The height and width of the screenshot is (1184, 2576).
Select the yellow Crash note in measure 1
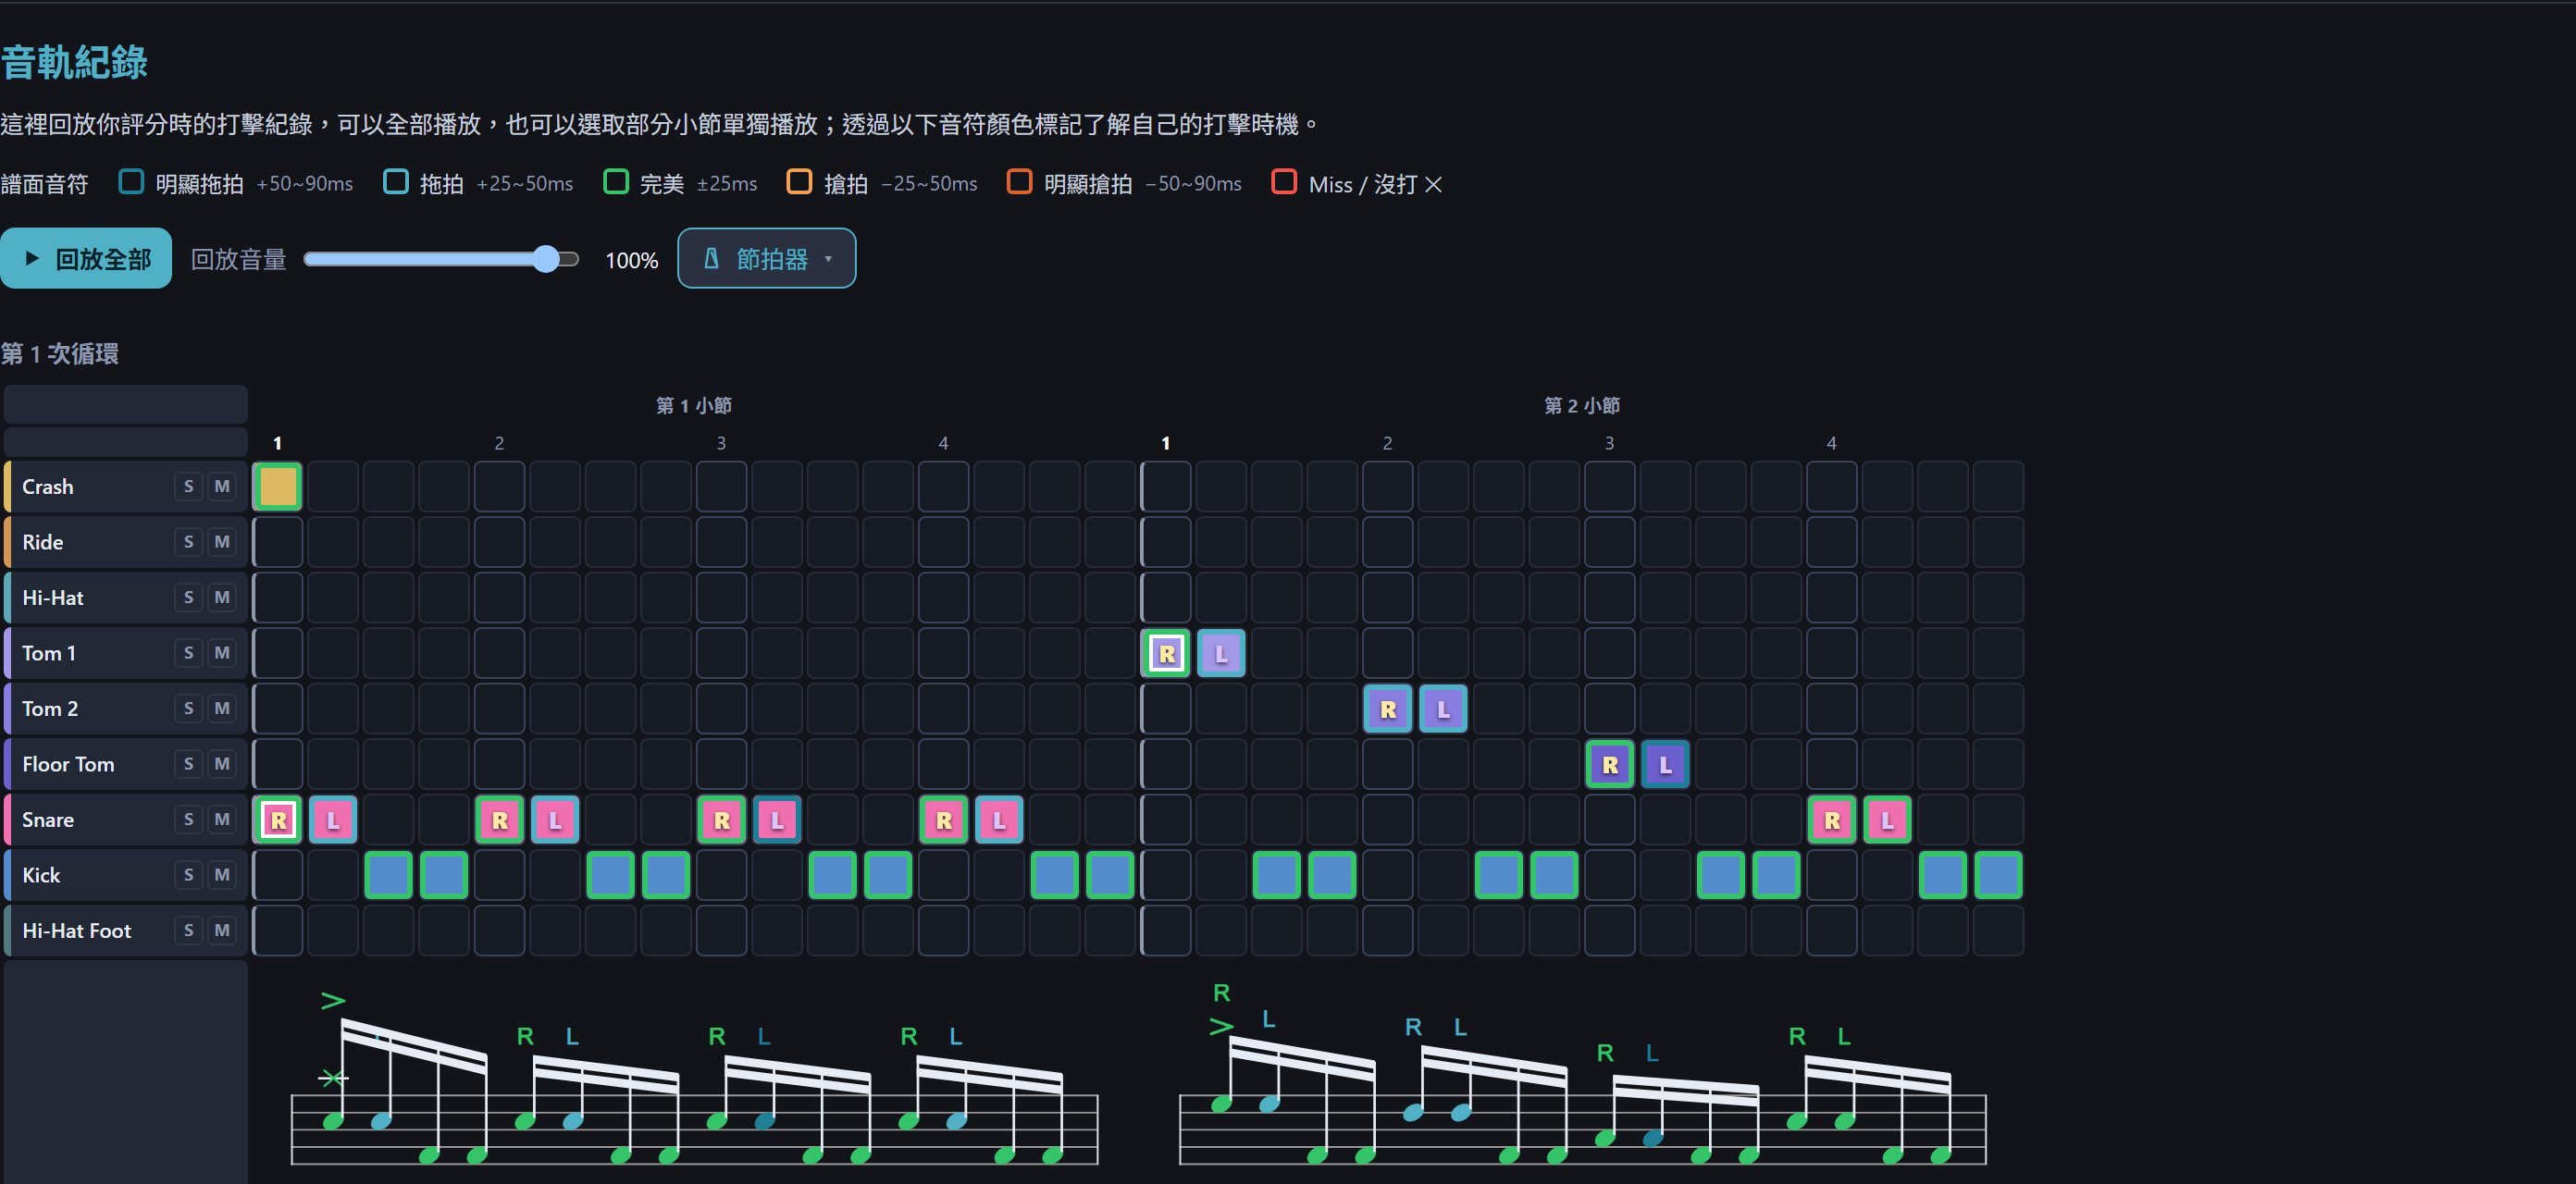278,487
